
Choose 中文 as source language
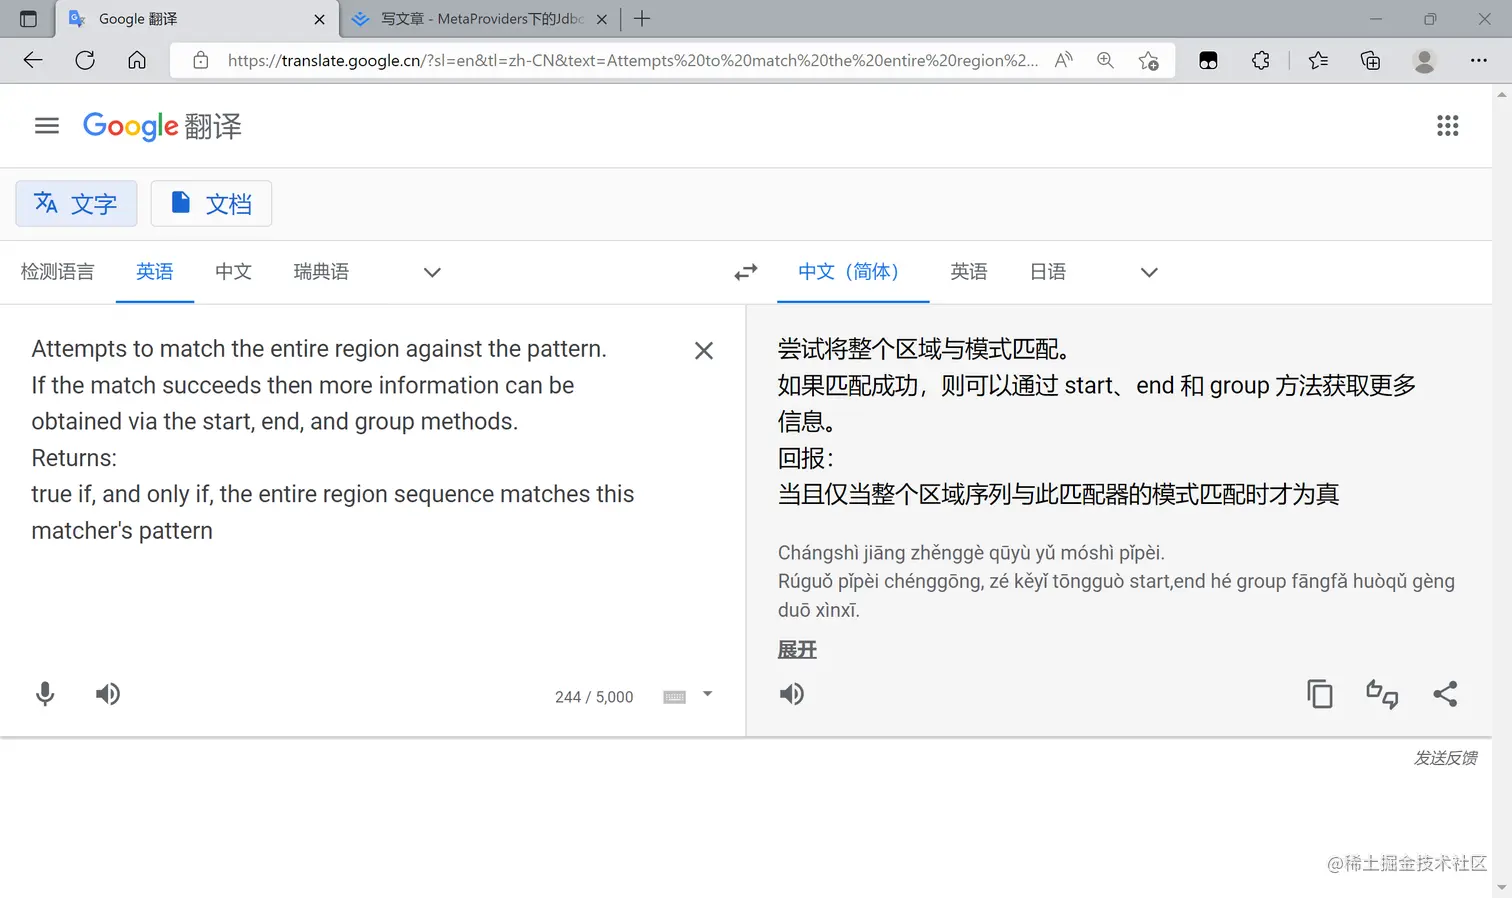point(233,272)
